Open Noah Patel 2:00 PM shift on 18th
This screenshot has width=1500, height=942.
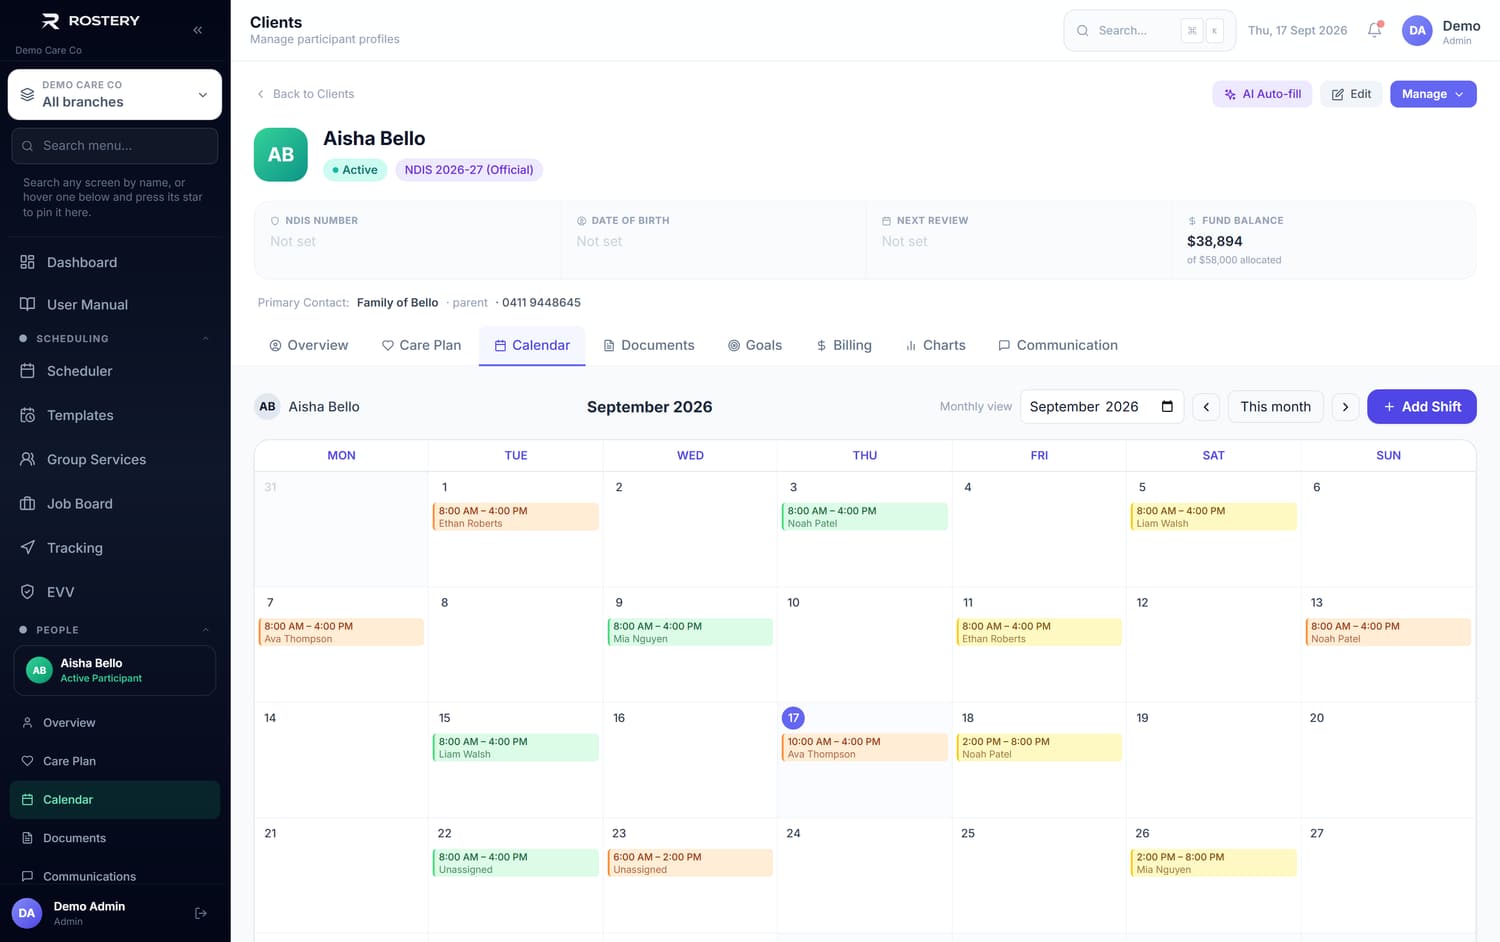(x=1039, y=748)
